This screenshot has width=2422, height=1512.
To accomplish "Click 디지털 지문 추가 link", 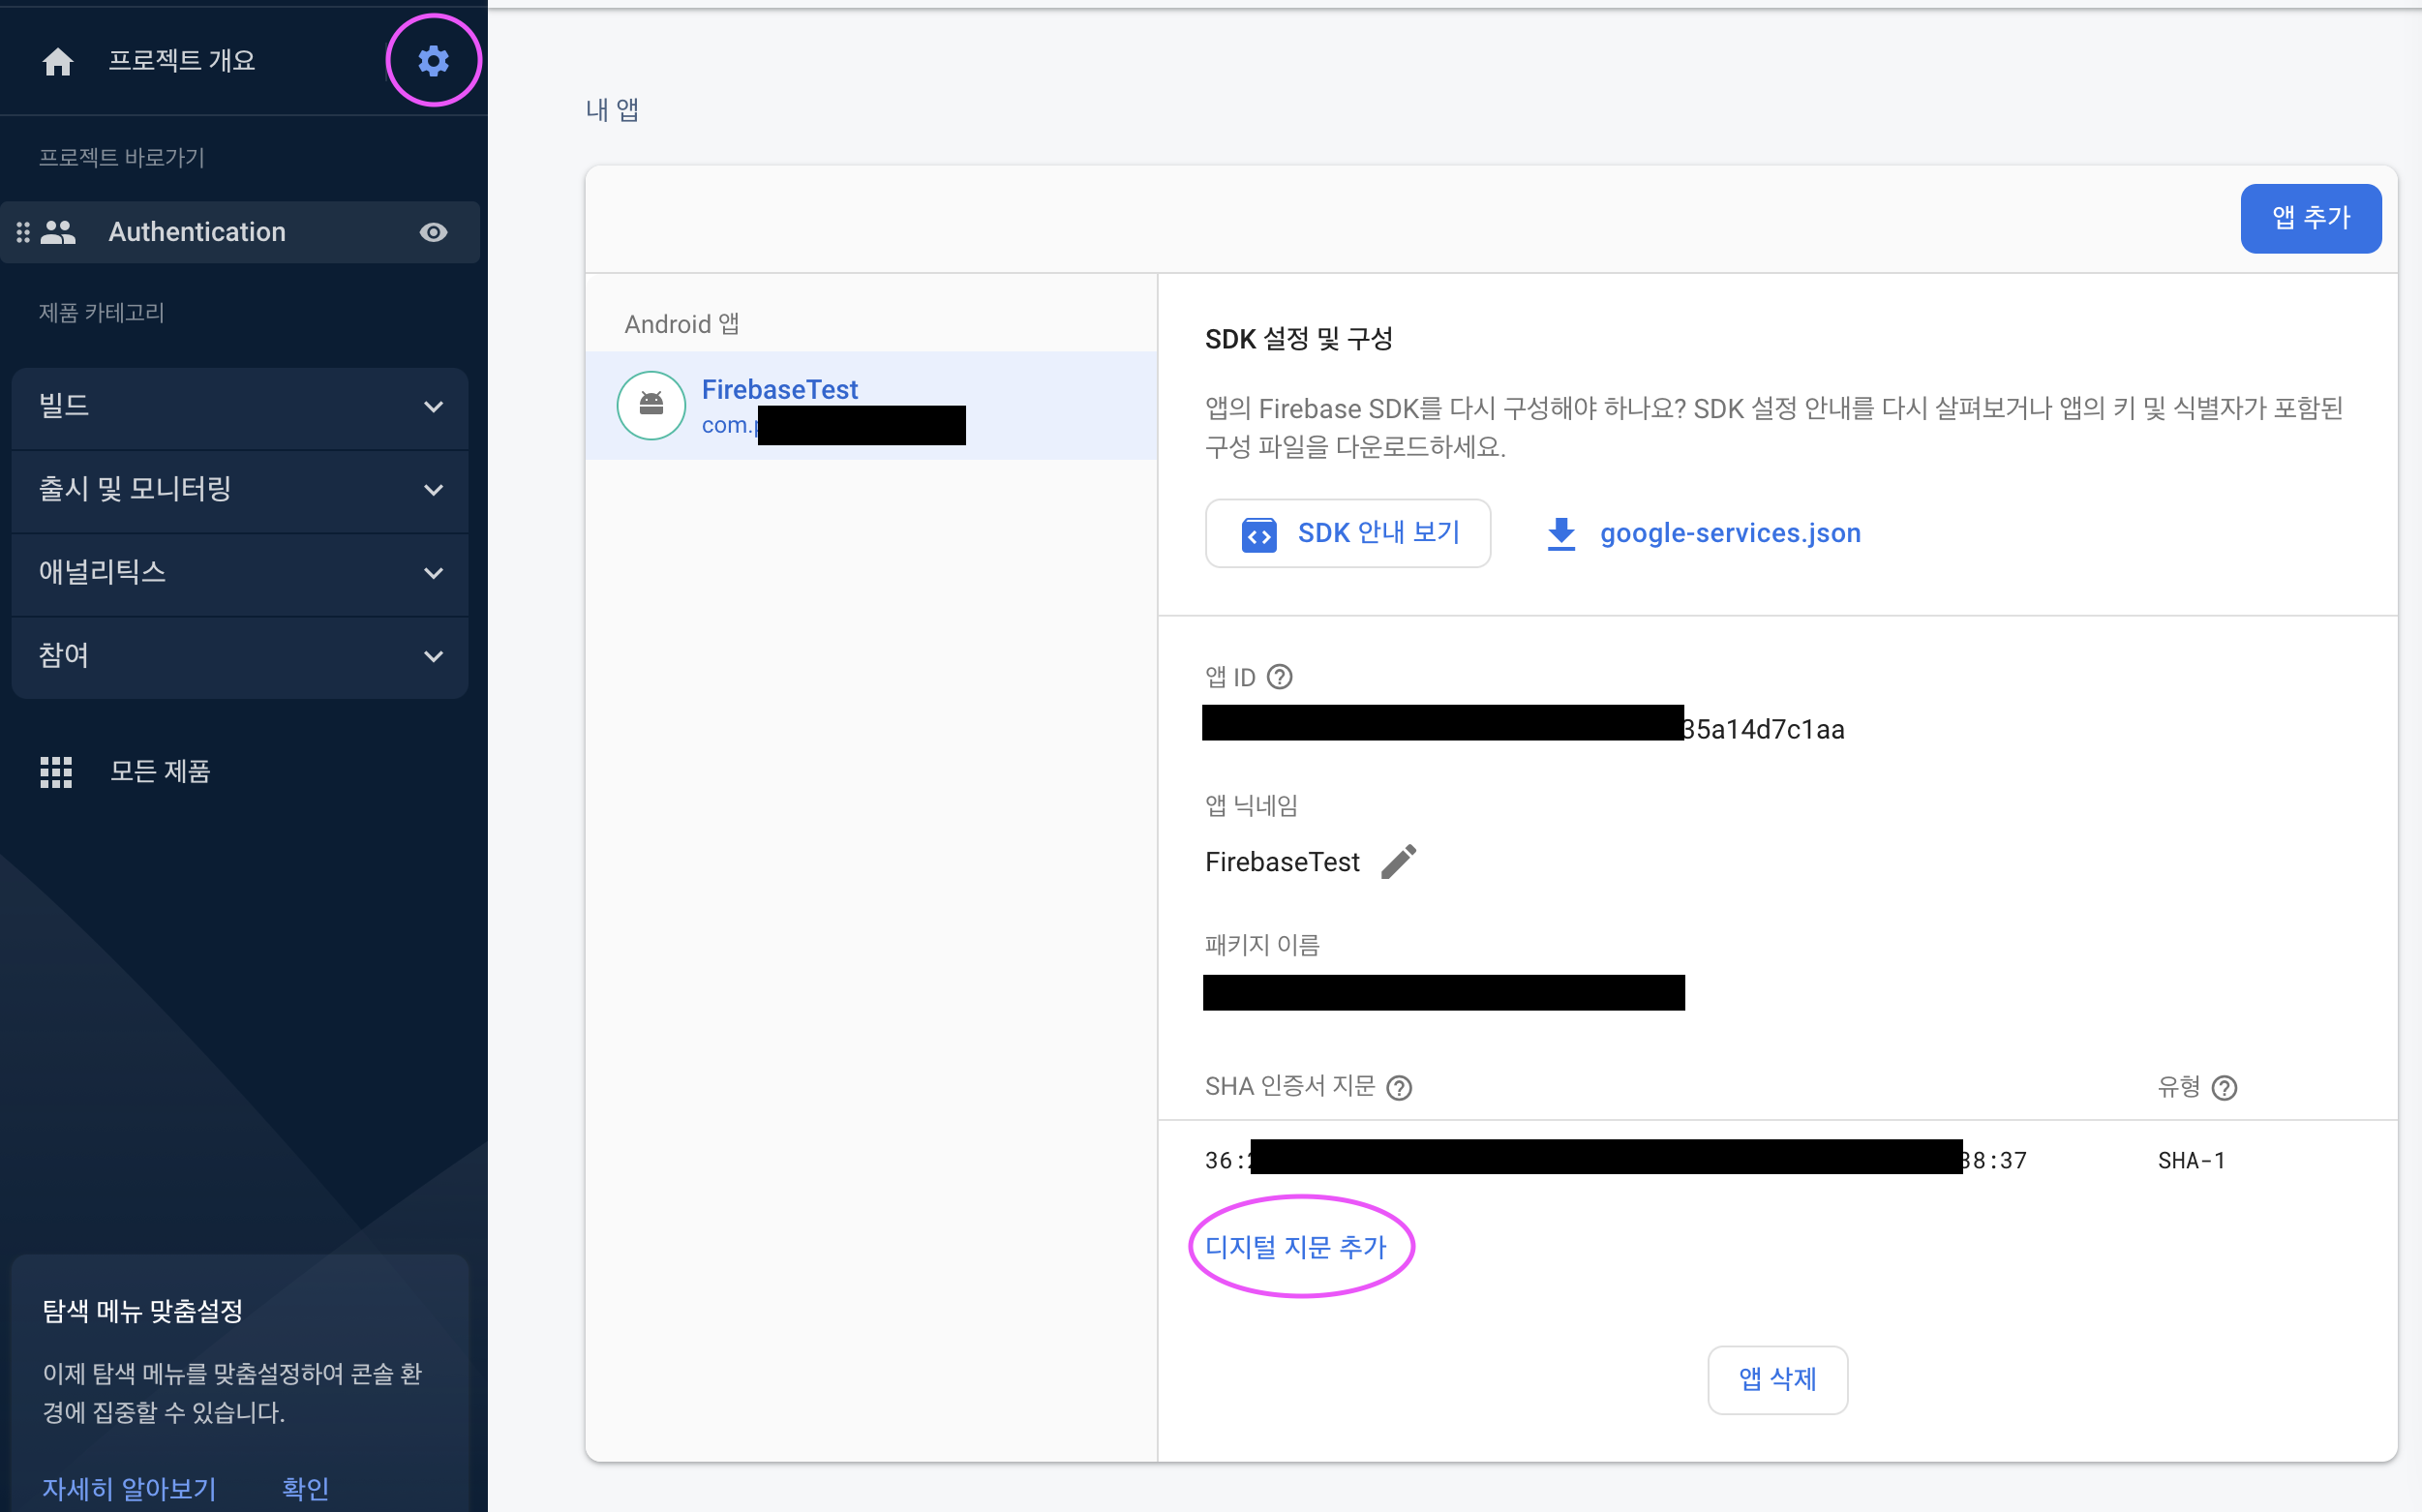I will [1295, 1246].
